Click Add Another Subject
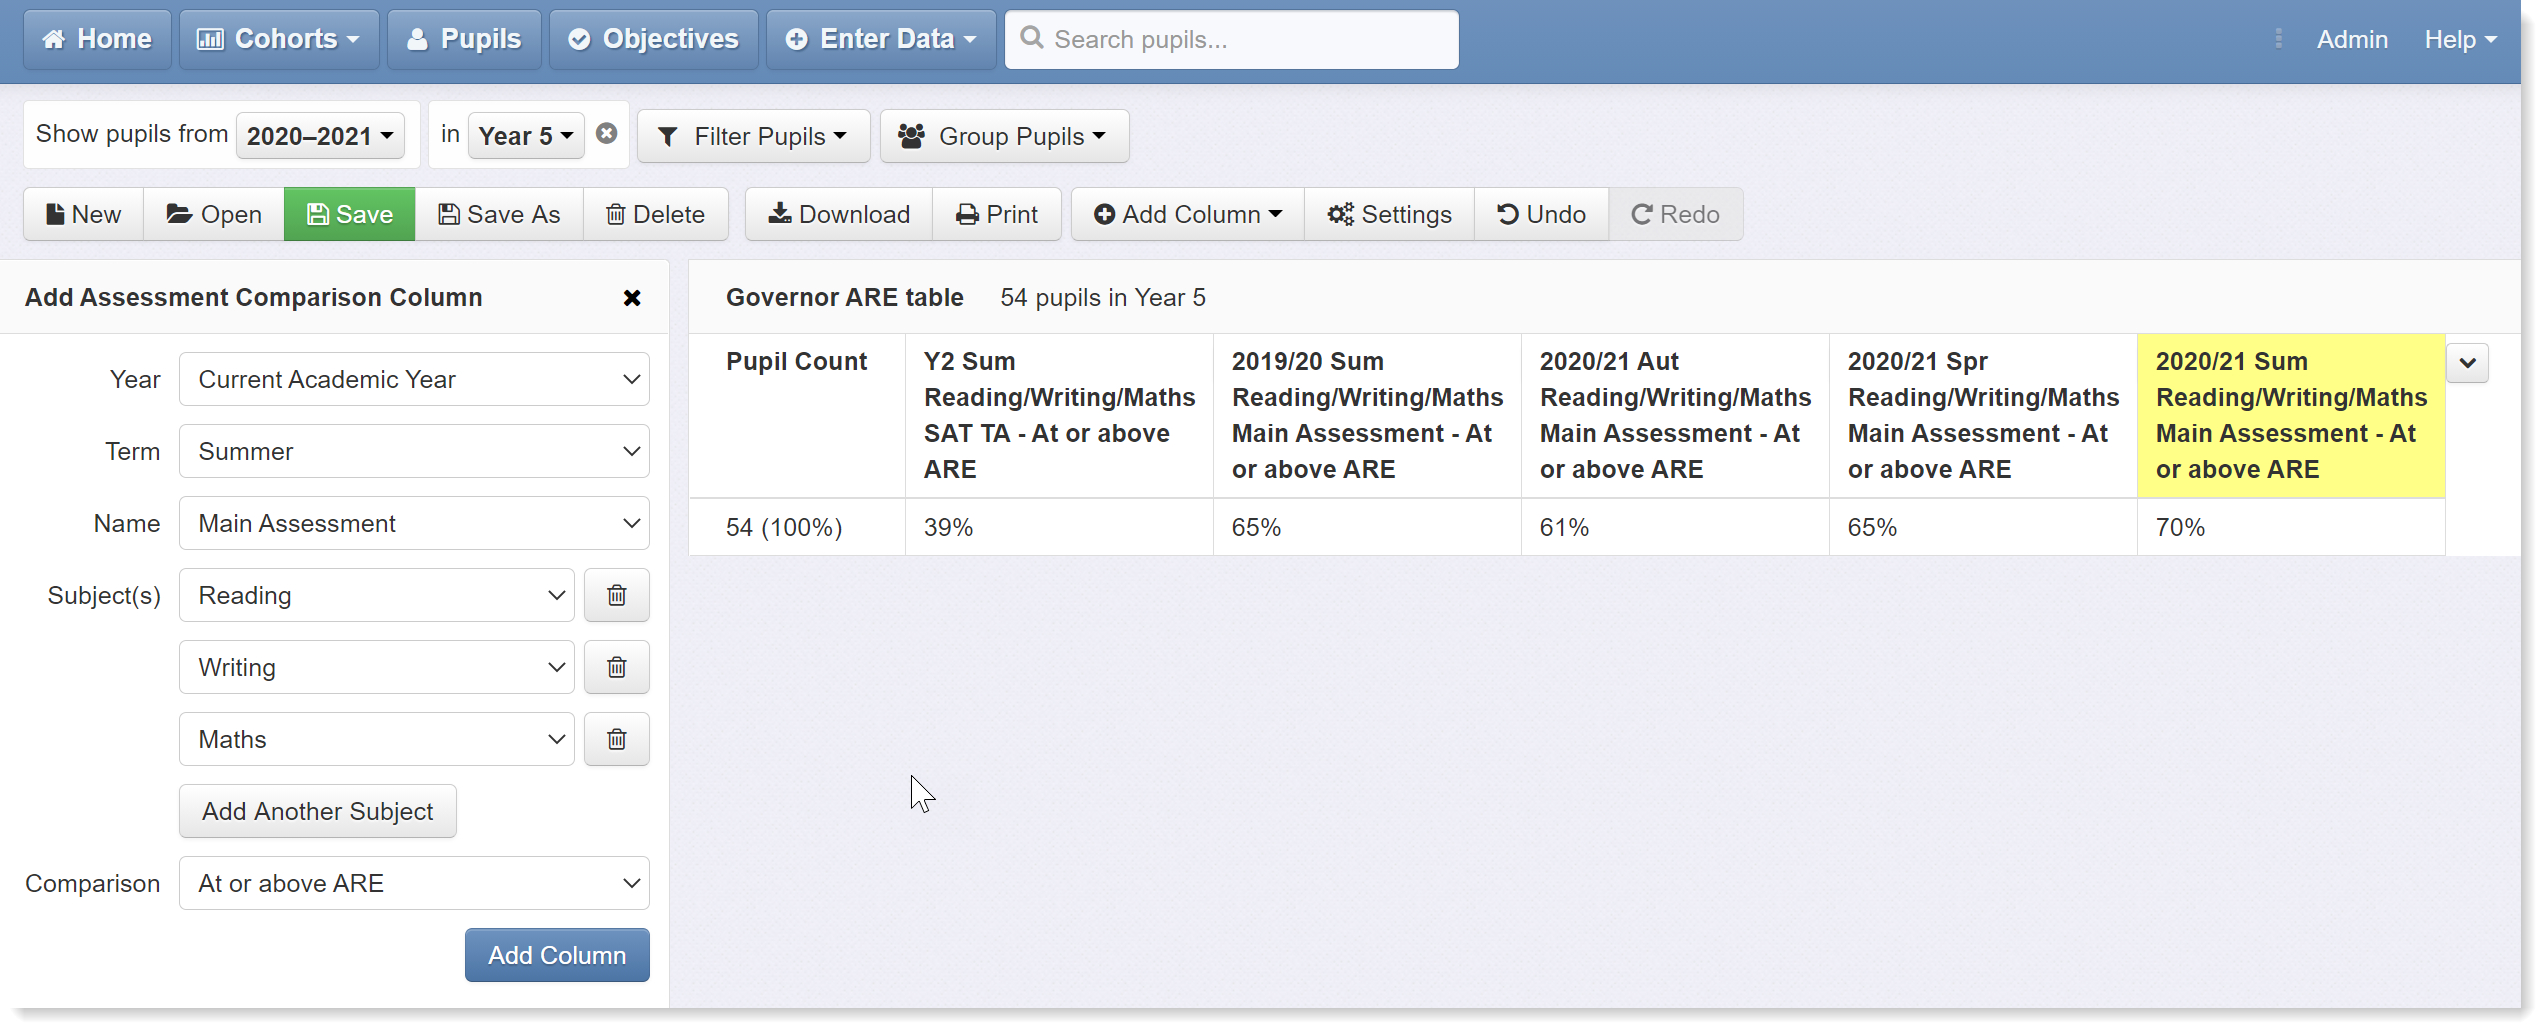Viewport: 2546px width, 1033px height. (318, 811)
